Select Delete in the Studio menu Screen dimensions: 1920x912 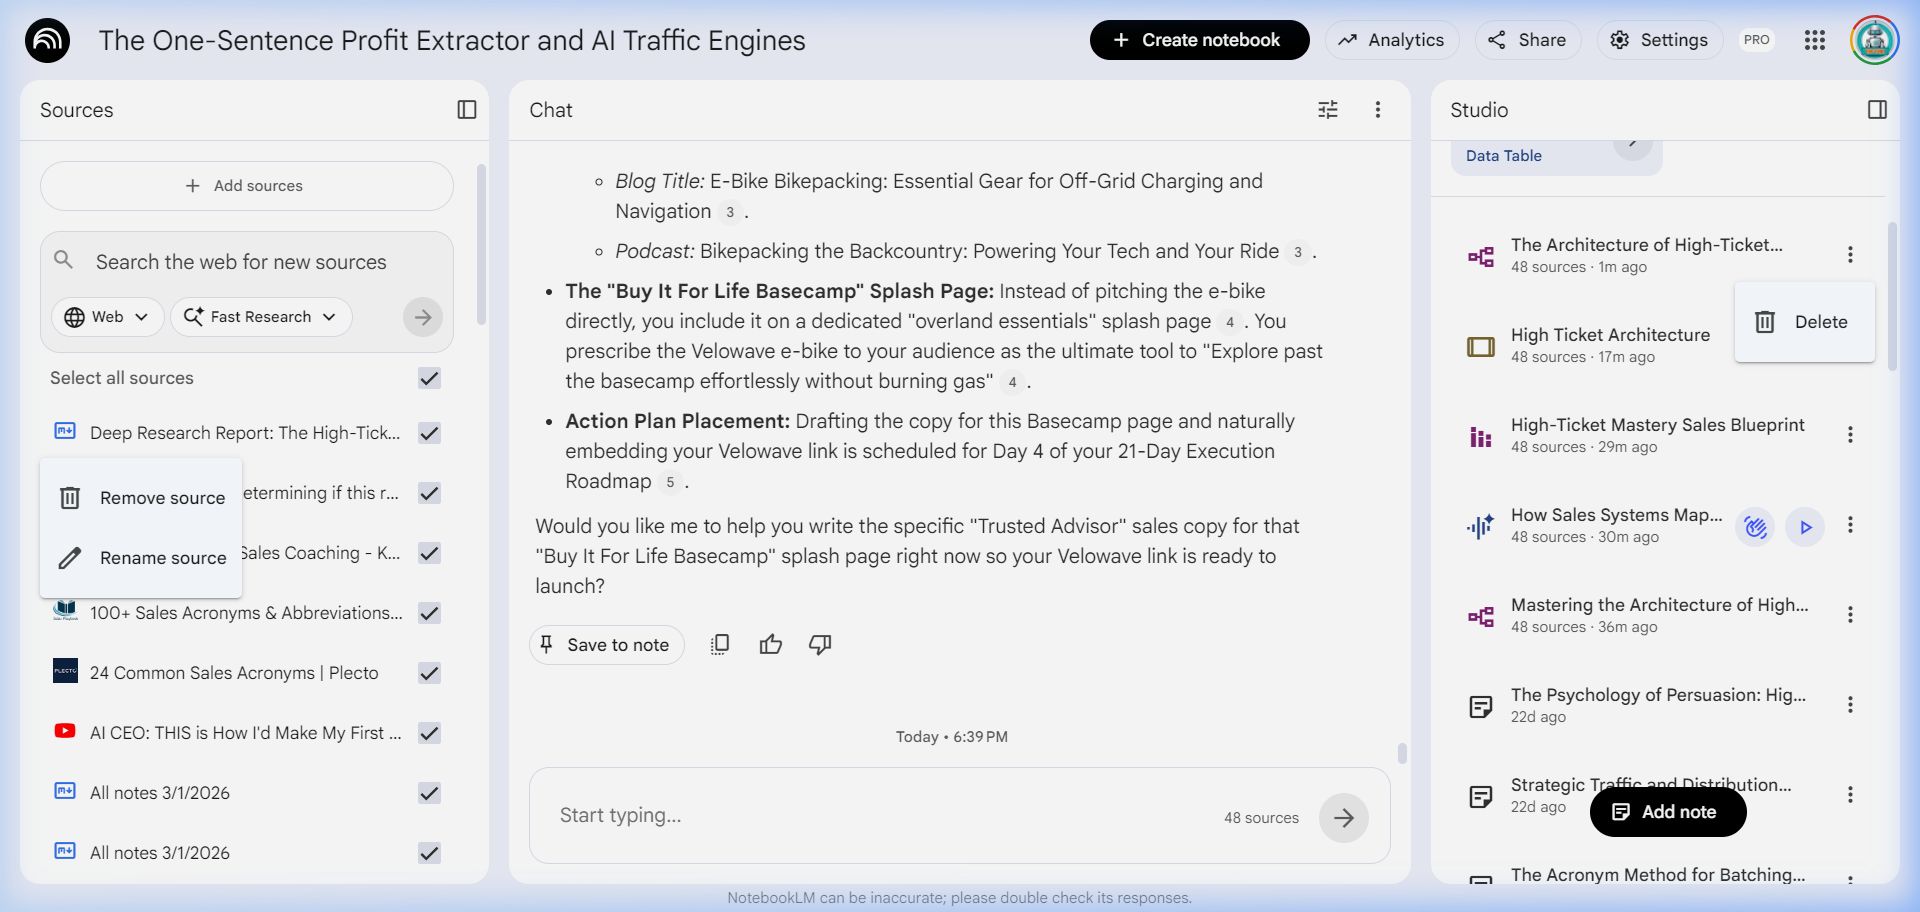(x=1804, y=322)
